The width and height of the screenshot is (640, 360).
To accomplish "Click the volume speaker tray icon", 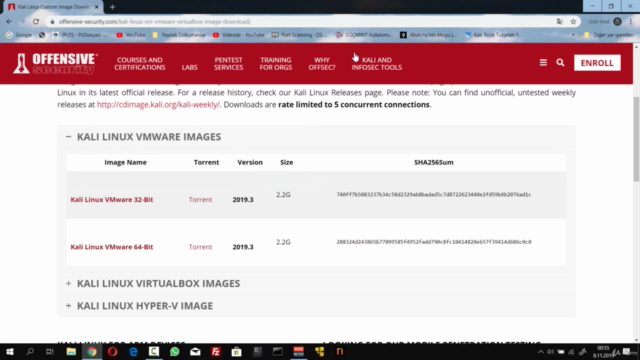I will coord(551,352).
